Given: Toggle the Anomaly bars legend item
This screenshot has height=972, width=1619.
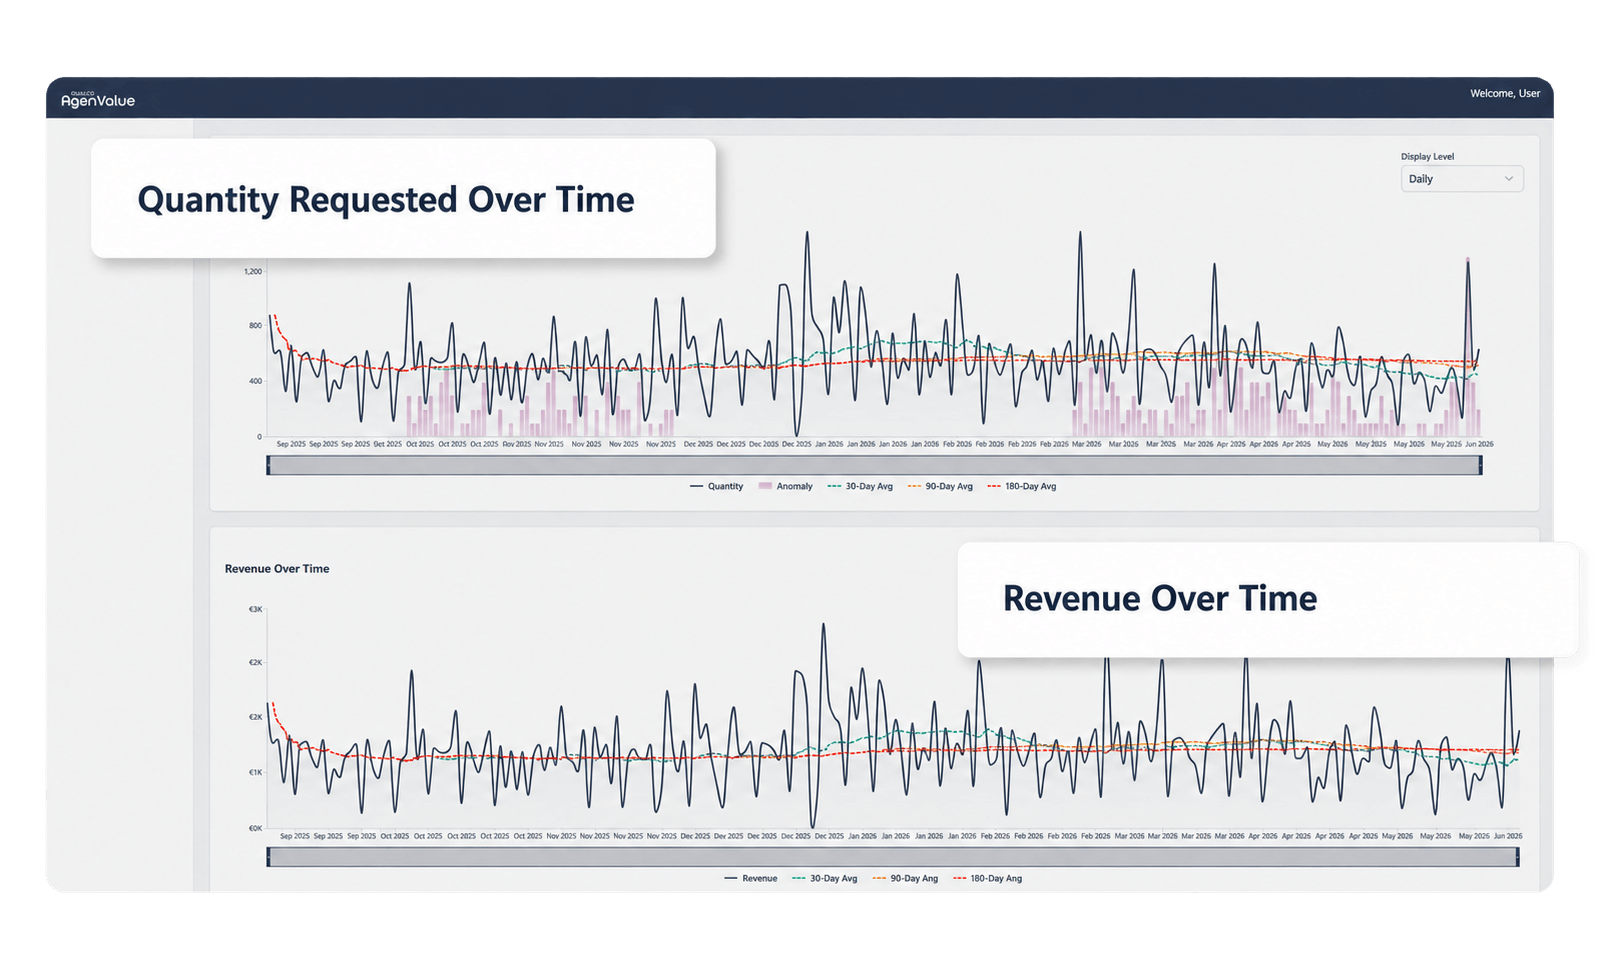Looking at the screenshot, I should tap(785, 486).
